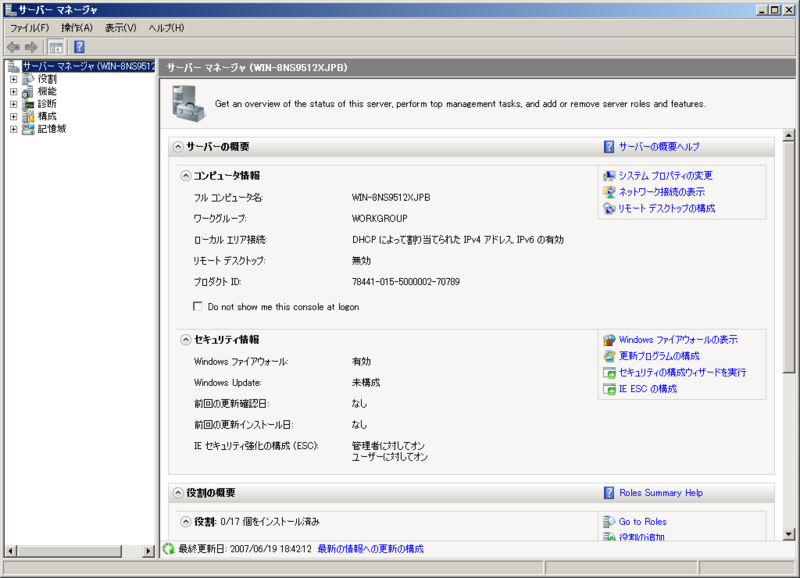Click the show/hide console tree toolbar icon
This screenshot has height=578, width=800.
click(57, 47)
